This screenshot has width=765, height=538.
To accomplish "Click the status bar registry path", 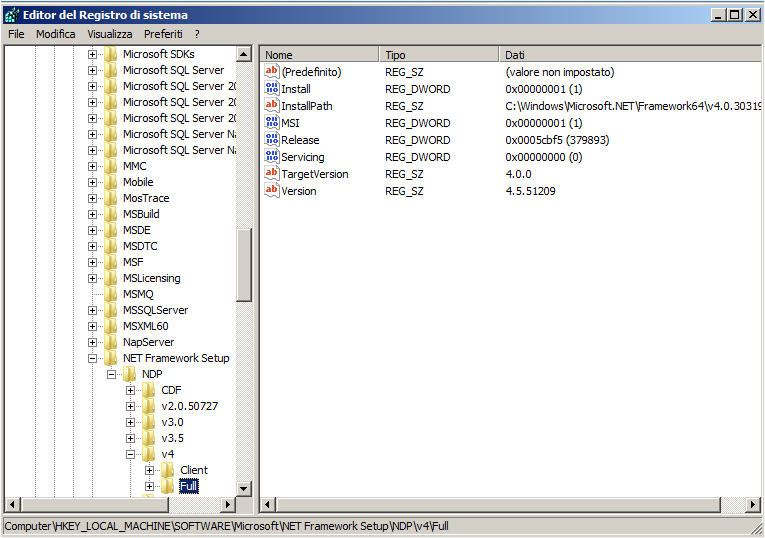I will click(x=226, y=526).
